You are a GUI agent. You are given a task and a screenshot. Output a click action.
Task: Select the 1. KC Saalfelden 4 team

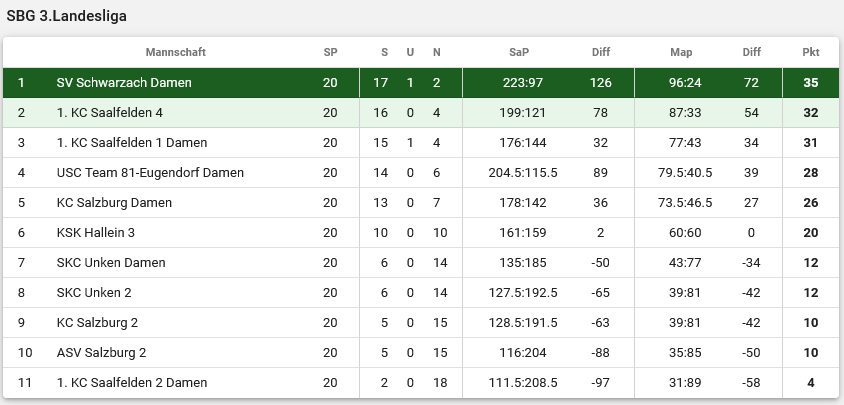point(109,113)
